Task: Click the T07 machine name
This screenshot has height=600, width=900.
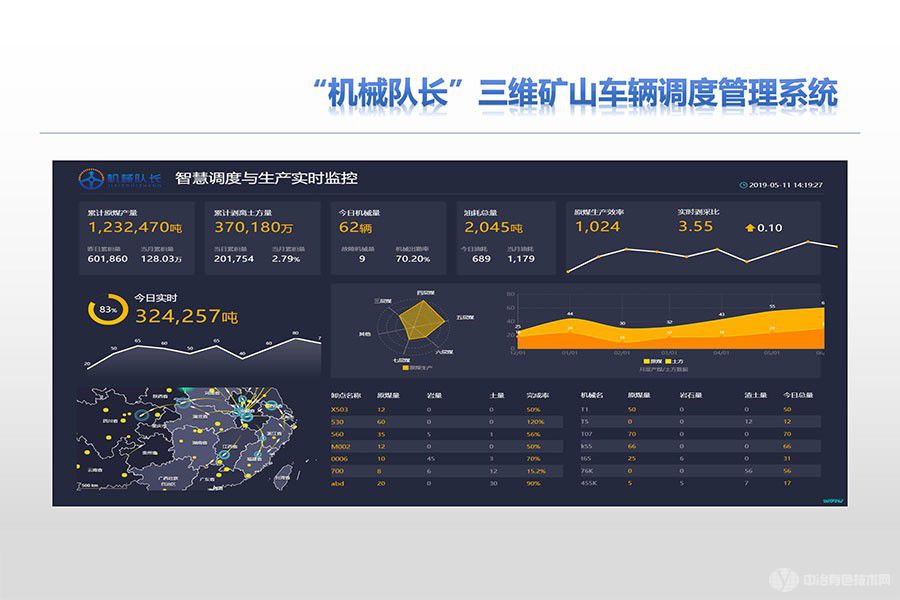Action: [587, 435]
